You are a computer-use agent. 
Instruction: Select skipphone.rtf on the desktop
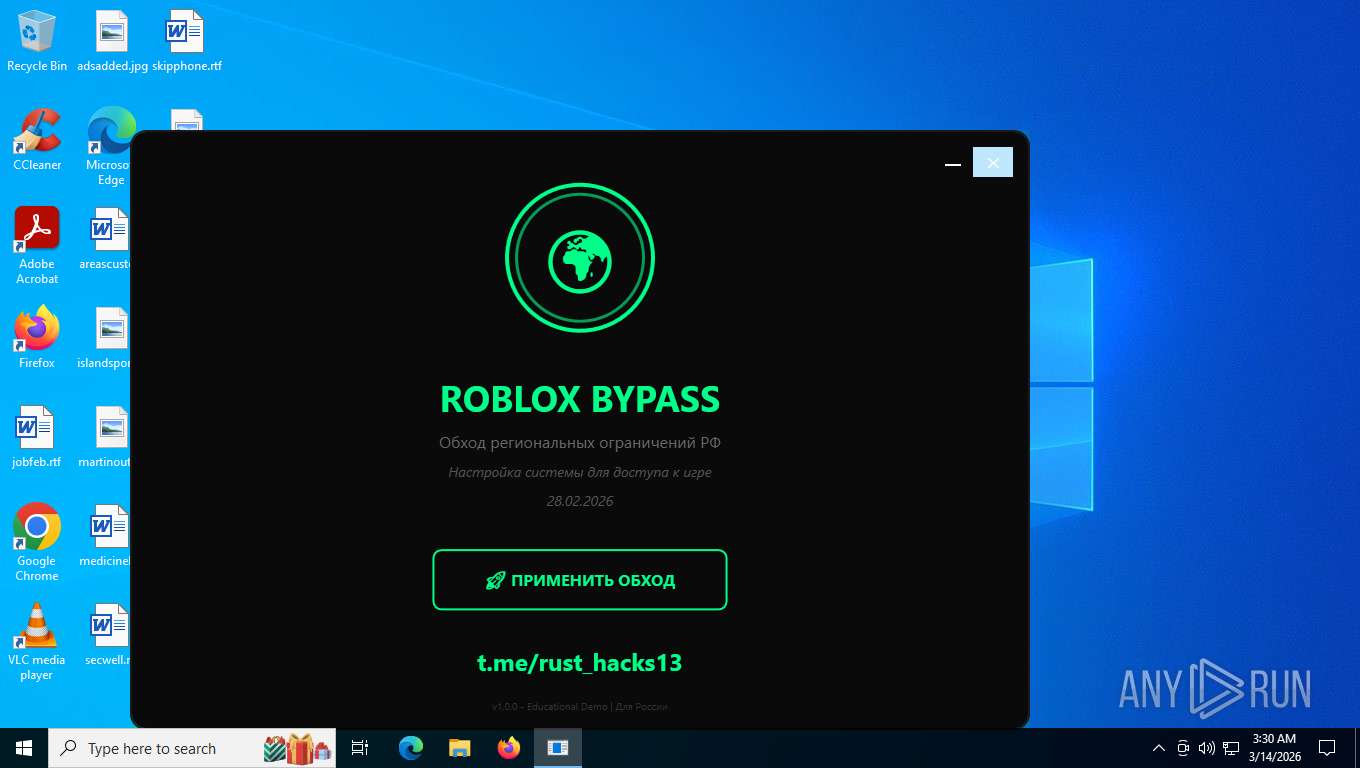[187, 41]
